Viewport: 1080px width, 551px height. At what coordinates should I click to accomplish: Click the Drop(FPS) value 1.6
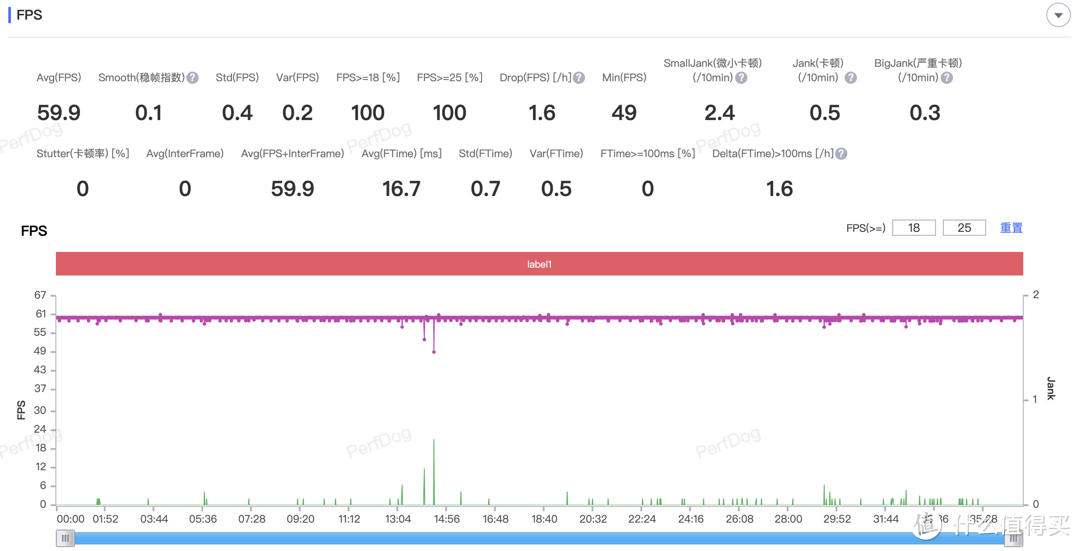pyautogui.click(x=542, y=113)
